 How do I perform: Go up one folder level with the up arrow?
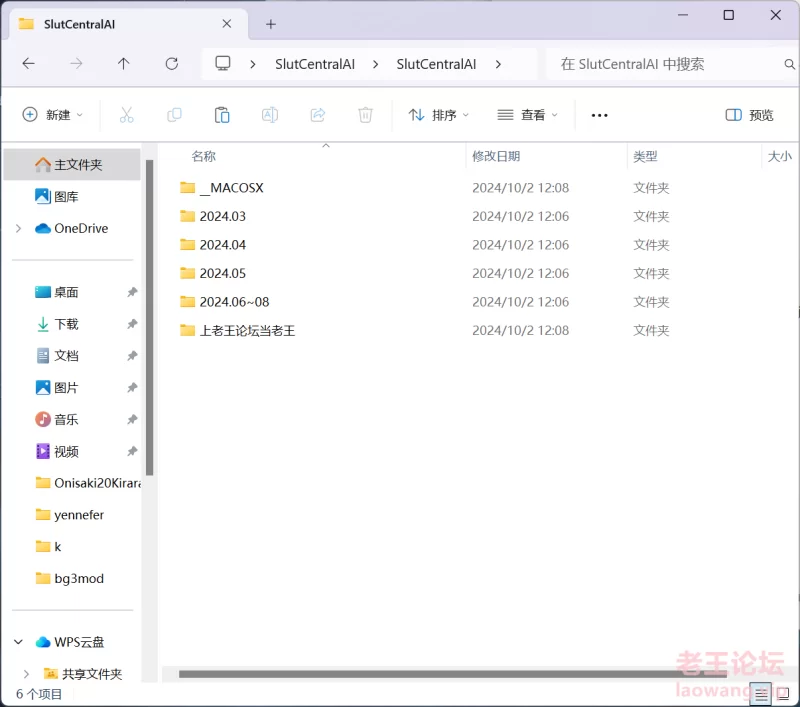point(123,63)
